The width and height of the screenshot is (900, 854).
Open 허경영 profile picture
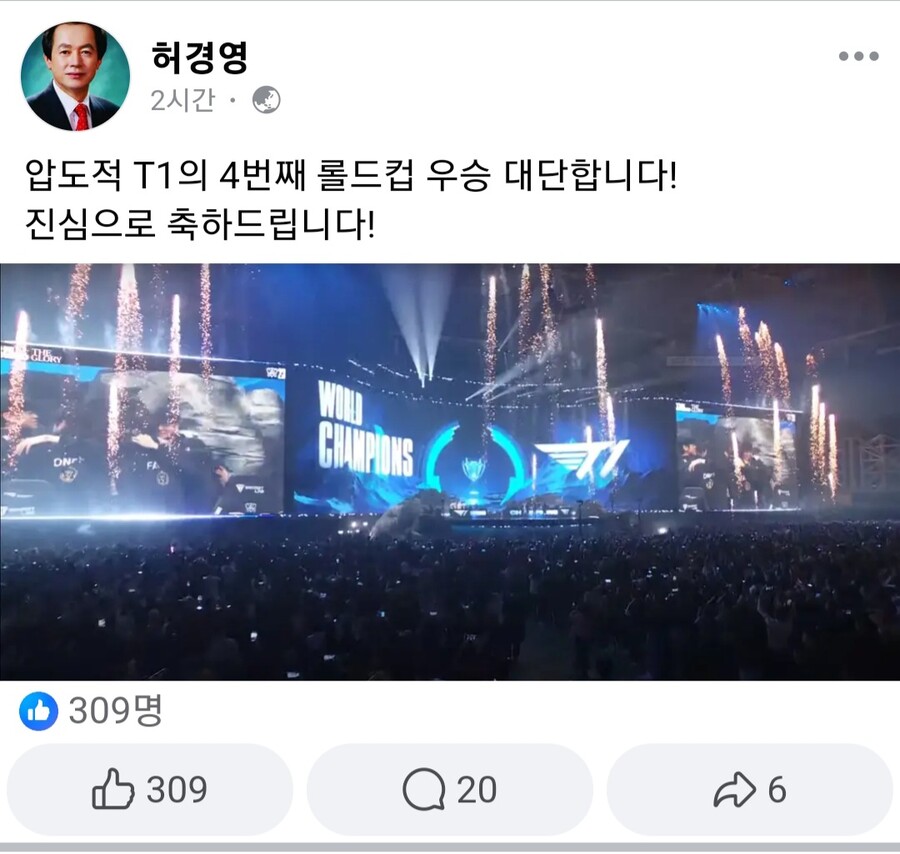[x=75, y=76]
